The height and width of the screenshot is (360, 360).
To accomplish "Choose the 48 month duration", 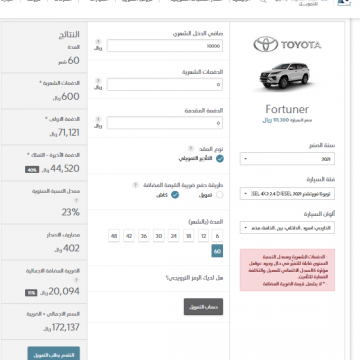I will pyautogui.click(x=114, y=236).
